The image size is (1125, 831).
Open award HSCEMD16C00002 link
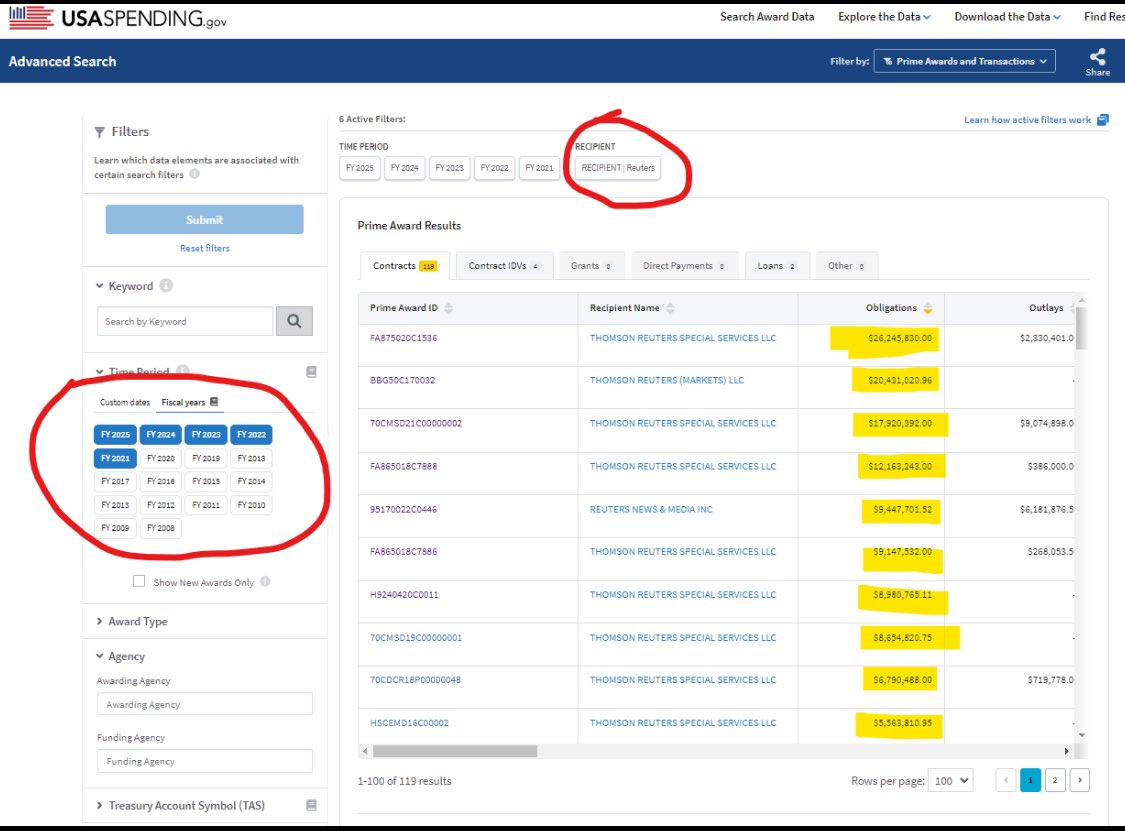[409, 723]
